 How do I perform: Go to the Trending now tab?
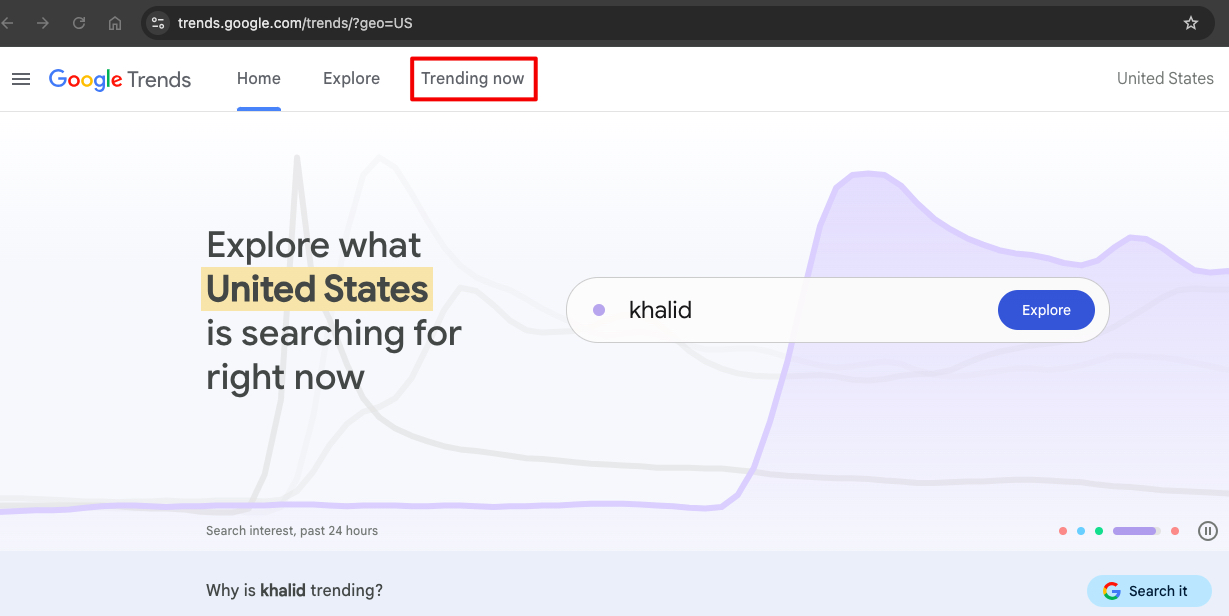473,79
